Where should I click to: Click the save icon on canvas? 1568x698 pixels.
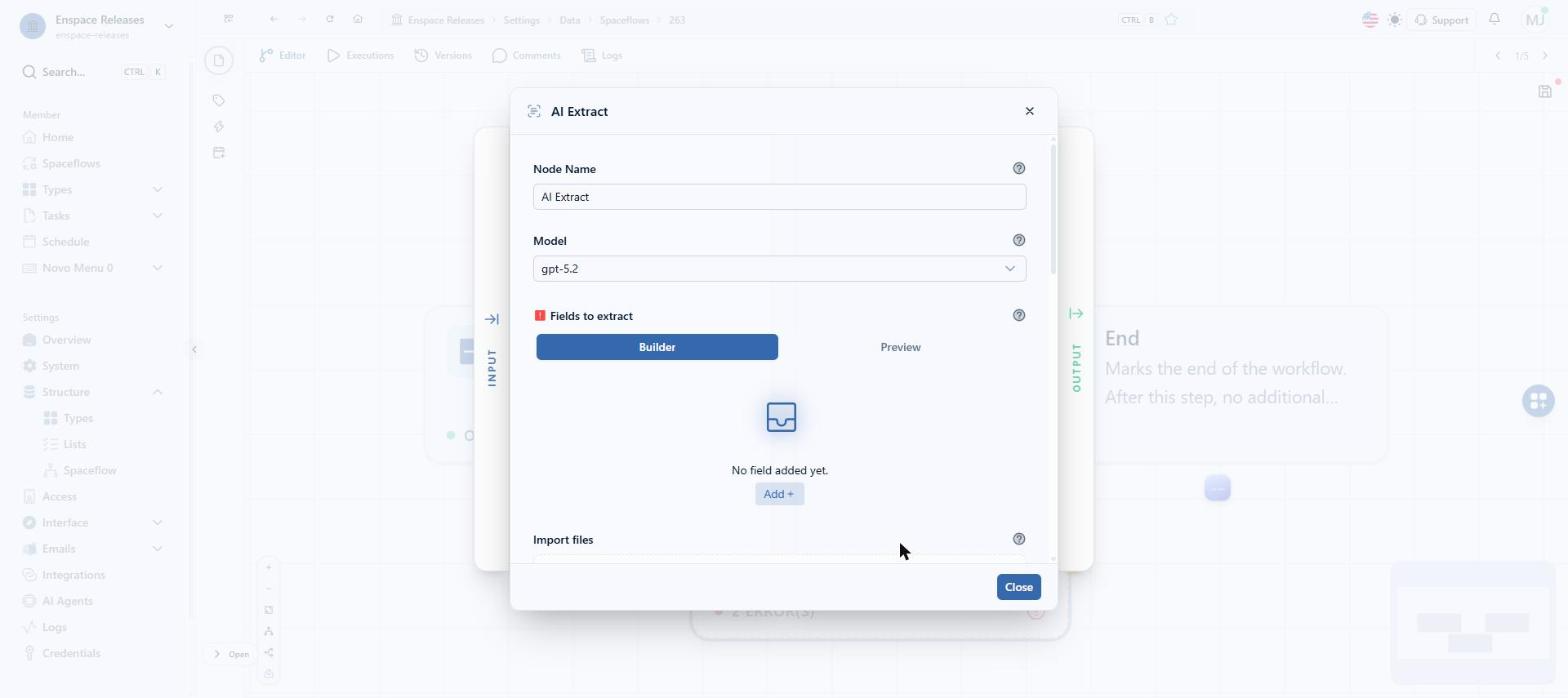click(x=1544, y=92)
